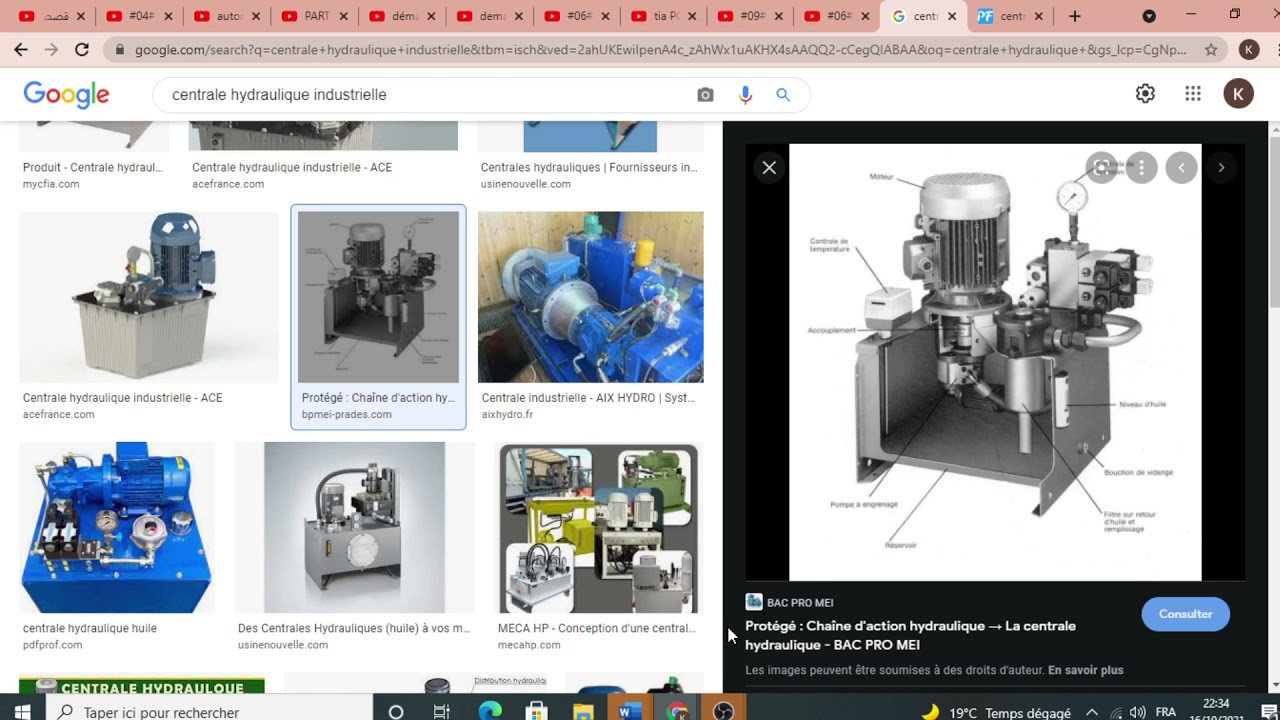This screenshot has width=1280, height=720.
Task: Open Microsoft Store from the taskbar
Action: click(x=537, y=712)
